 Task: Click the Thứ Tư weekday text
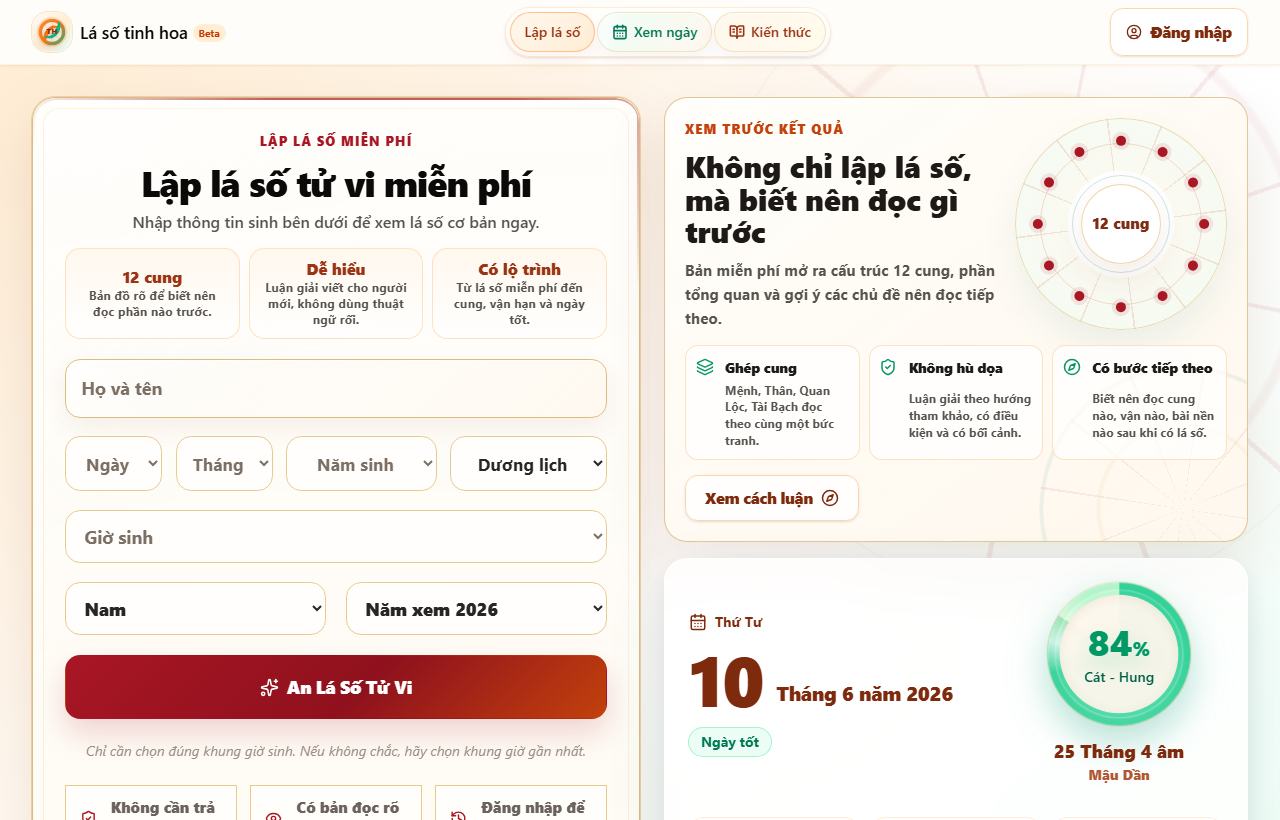pyautogui.click(x=738, y=622)
